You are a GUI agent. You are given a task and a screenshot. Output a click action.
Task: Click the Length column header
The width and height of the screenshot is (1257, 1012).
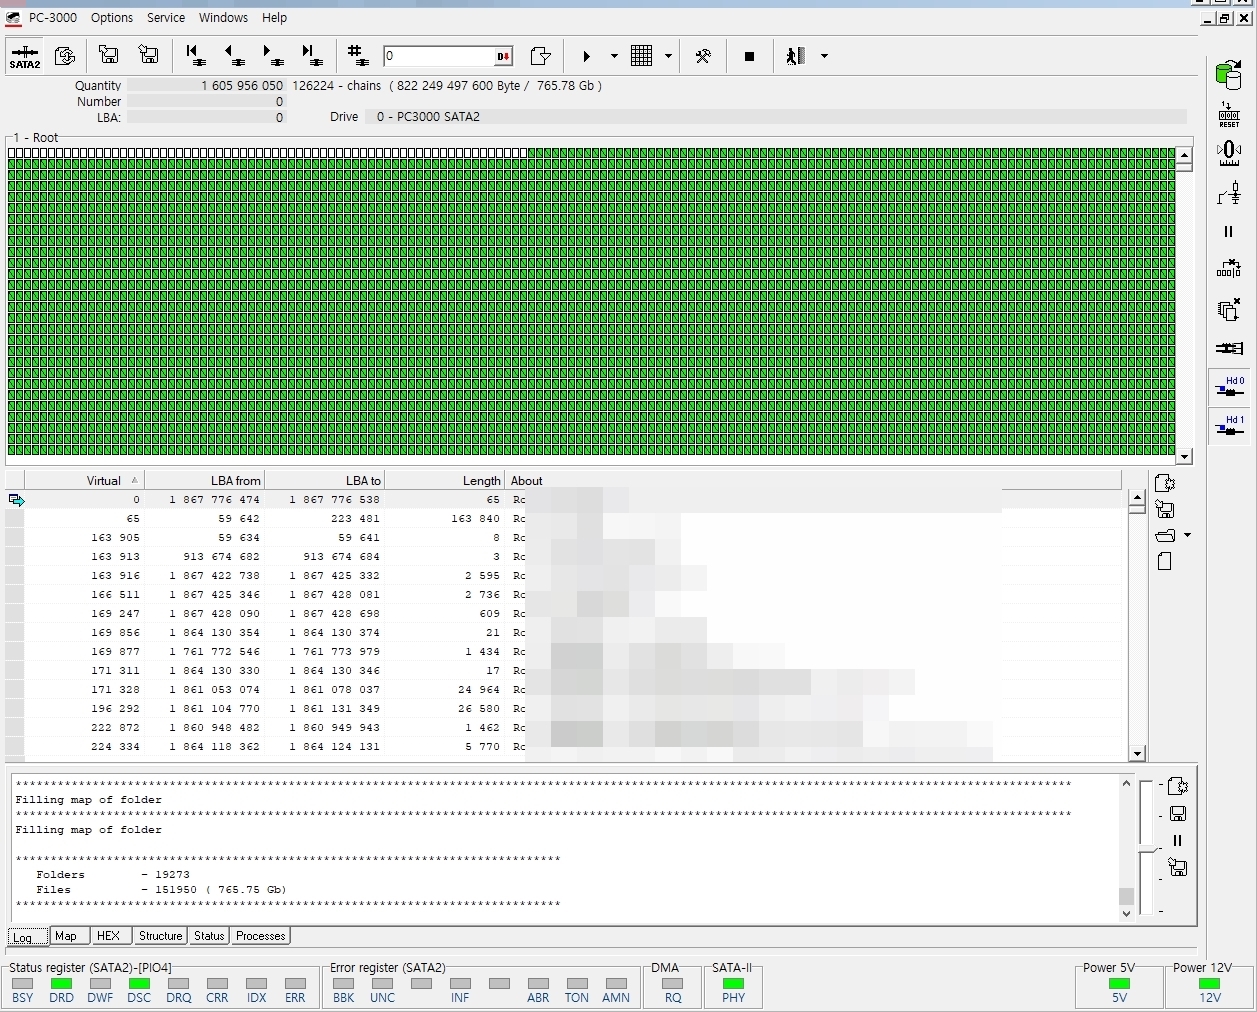(445, 480)
